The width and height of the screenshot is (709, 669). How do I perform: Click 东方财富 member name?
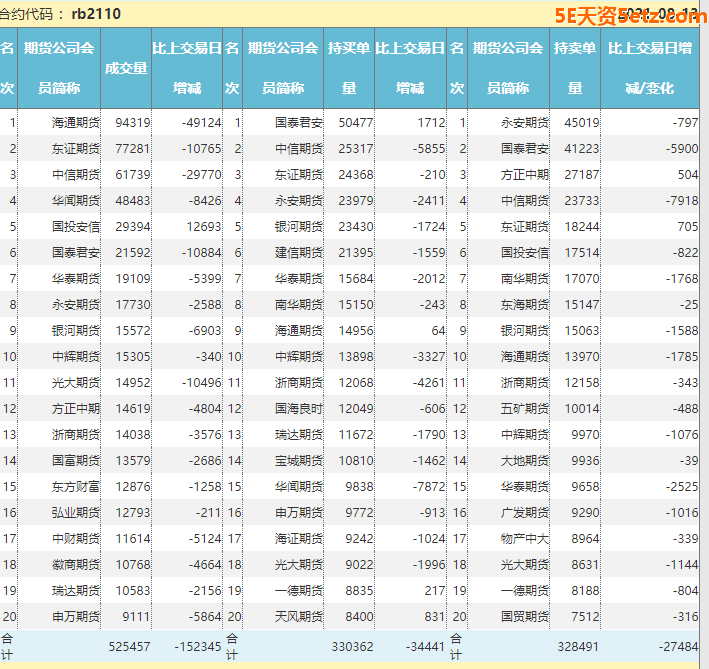[76, 487]
